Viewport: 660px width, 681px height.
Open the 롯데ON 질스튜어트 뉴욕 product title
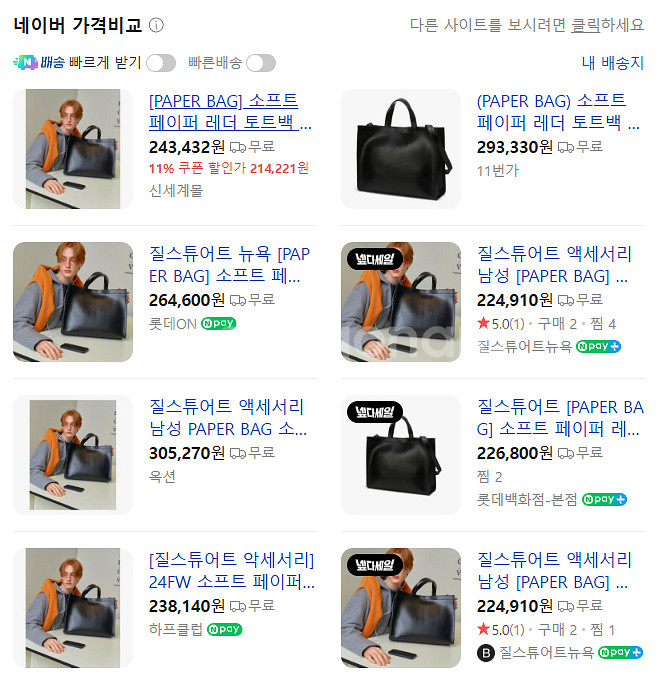point(229,264)
